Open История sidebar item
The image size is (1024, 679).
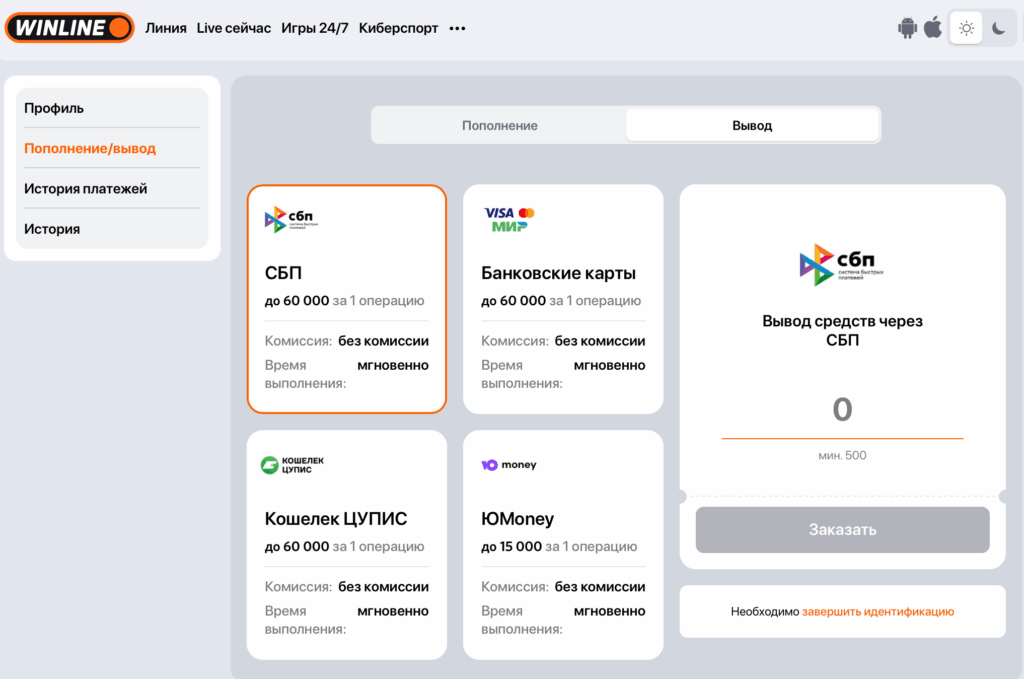[x=112, y=229]
